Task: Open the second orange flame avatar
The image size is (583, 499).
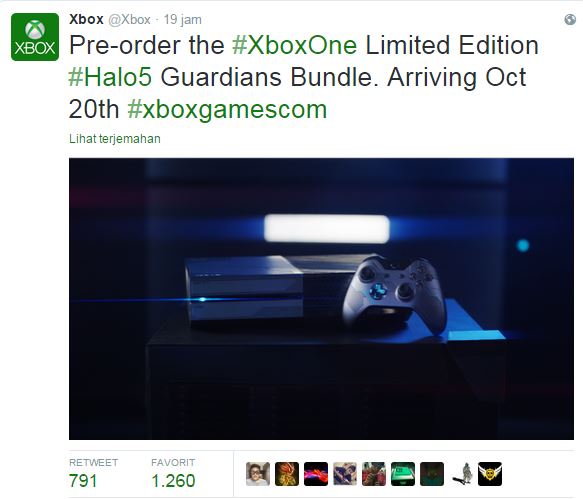Action: click(287, 474)
